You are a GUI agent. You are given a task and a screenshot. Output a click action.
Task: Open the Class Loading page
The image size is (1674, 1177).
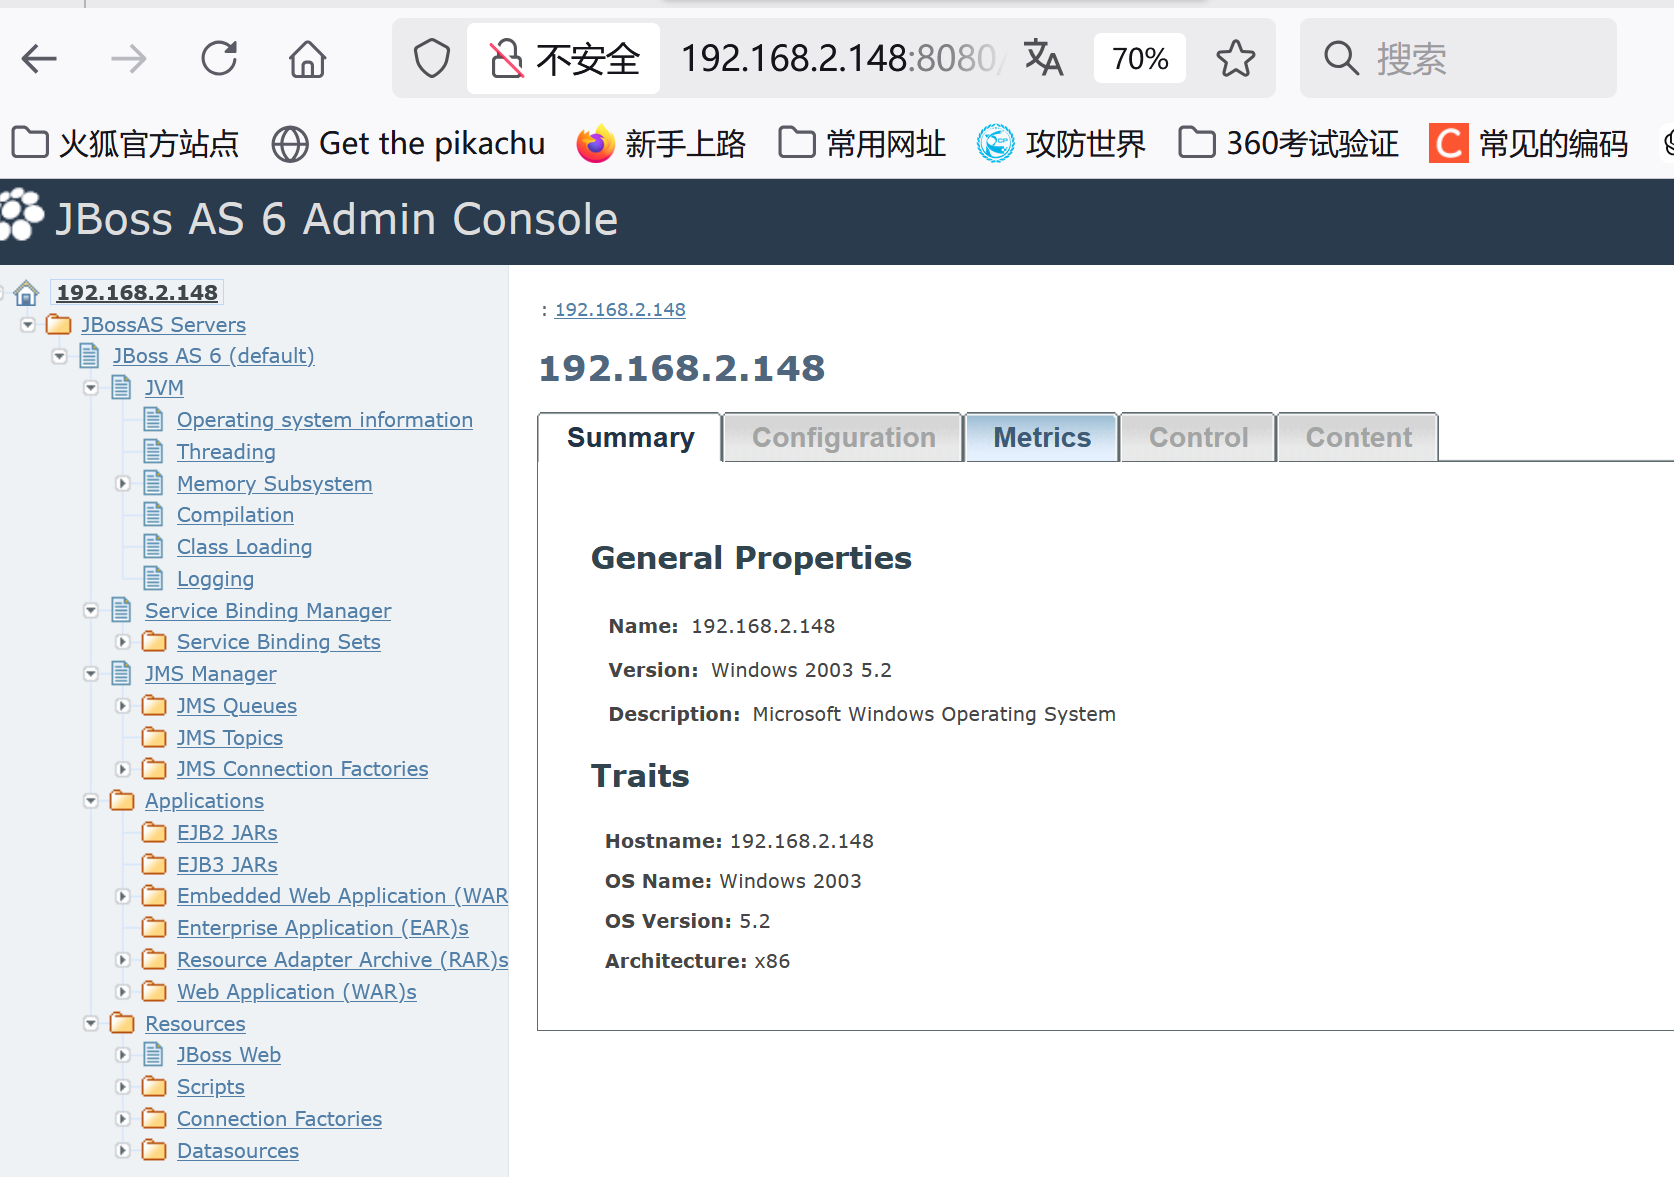(x=244, y=547)
